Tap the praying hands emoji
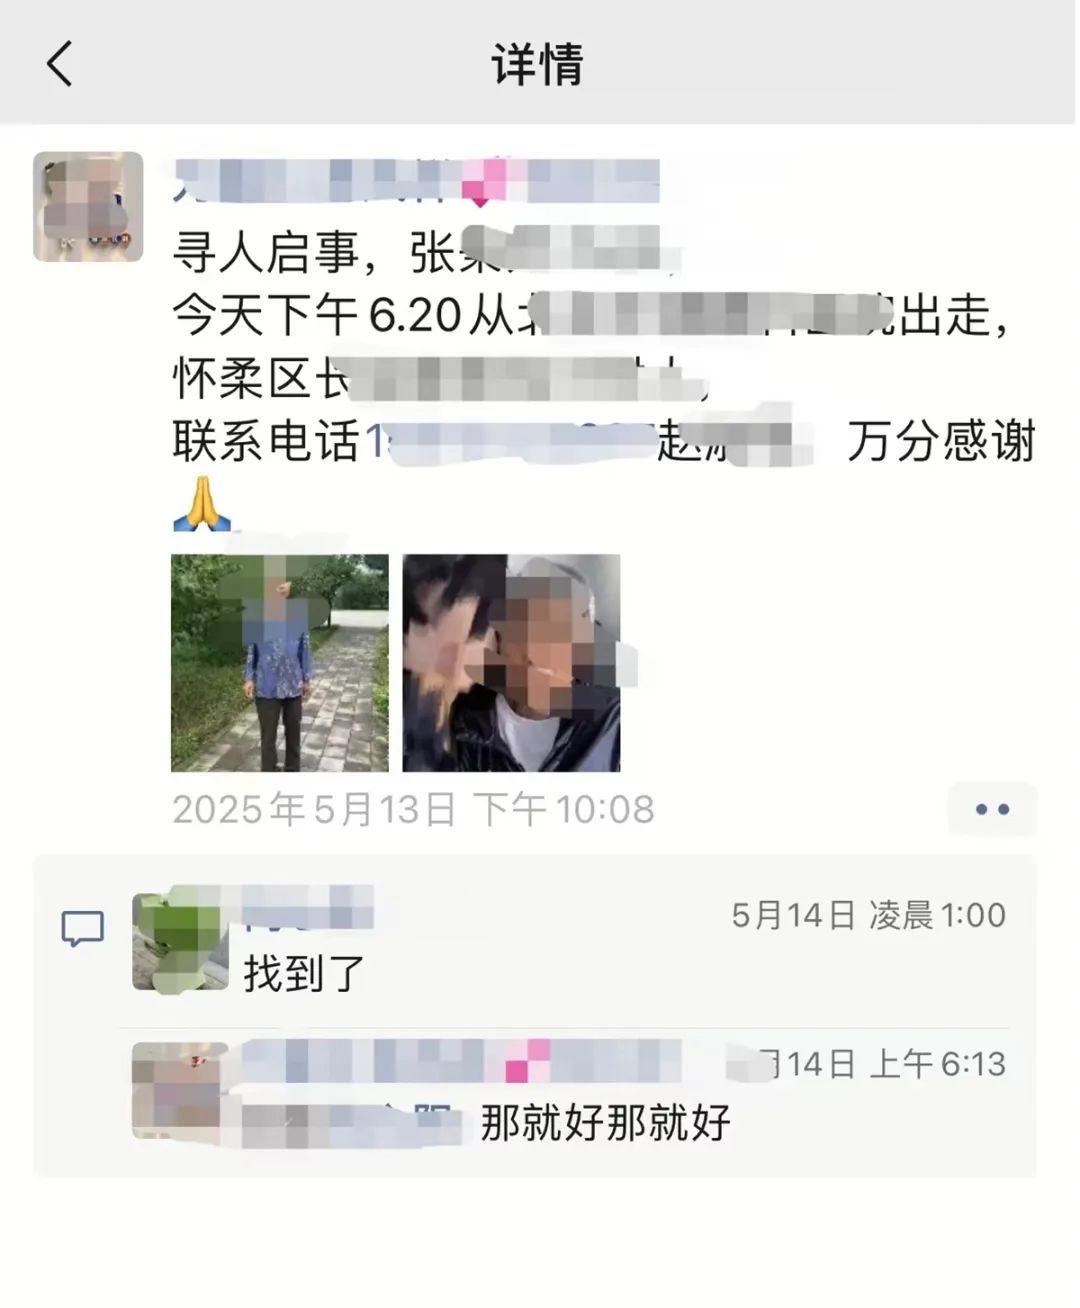Screen dimensions: 1080x1308 202,504
